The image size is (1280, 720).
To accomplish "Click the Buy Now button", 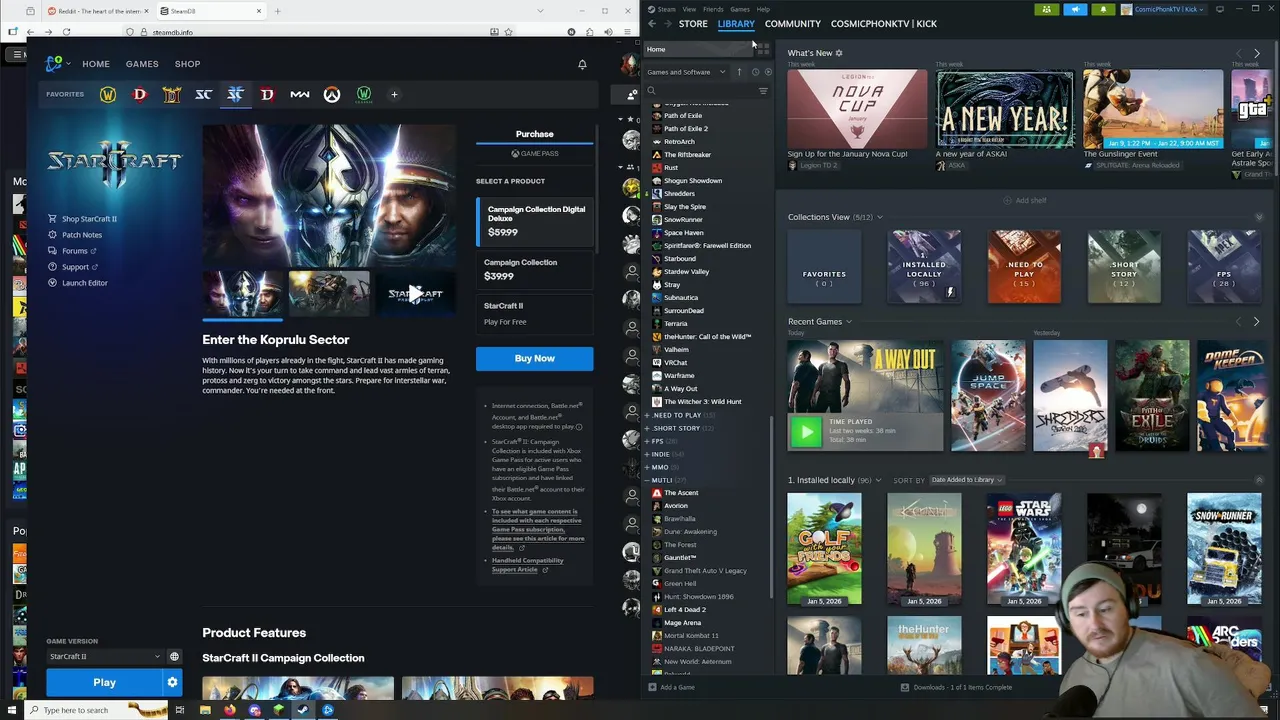I will click(534, 358).
